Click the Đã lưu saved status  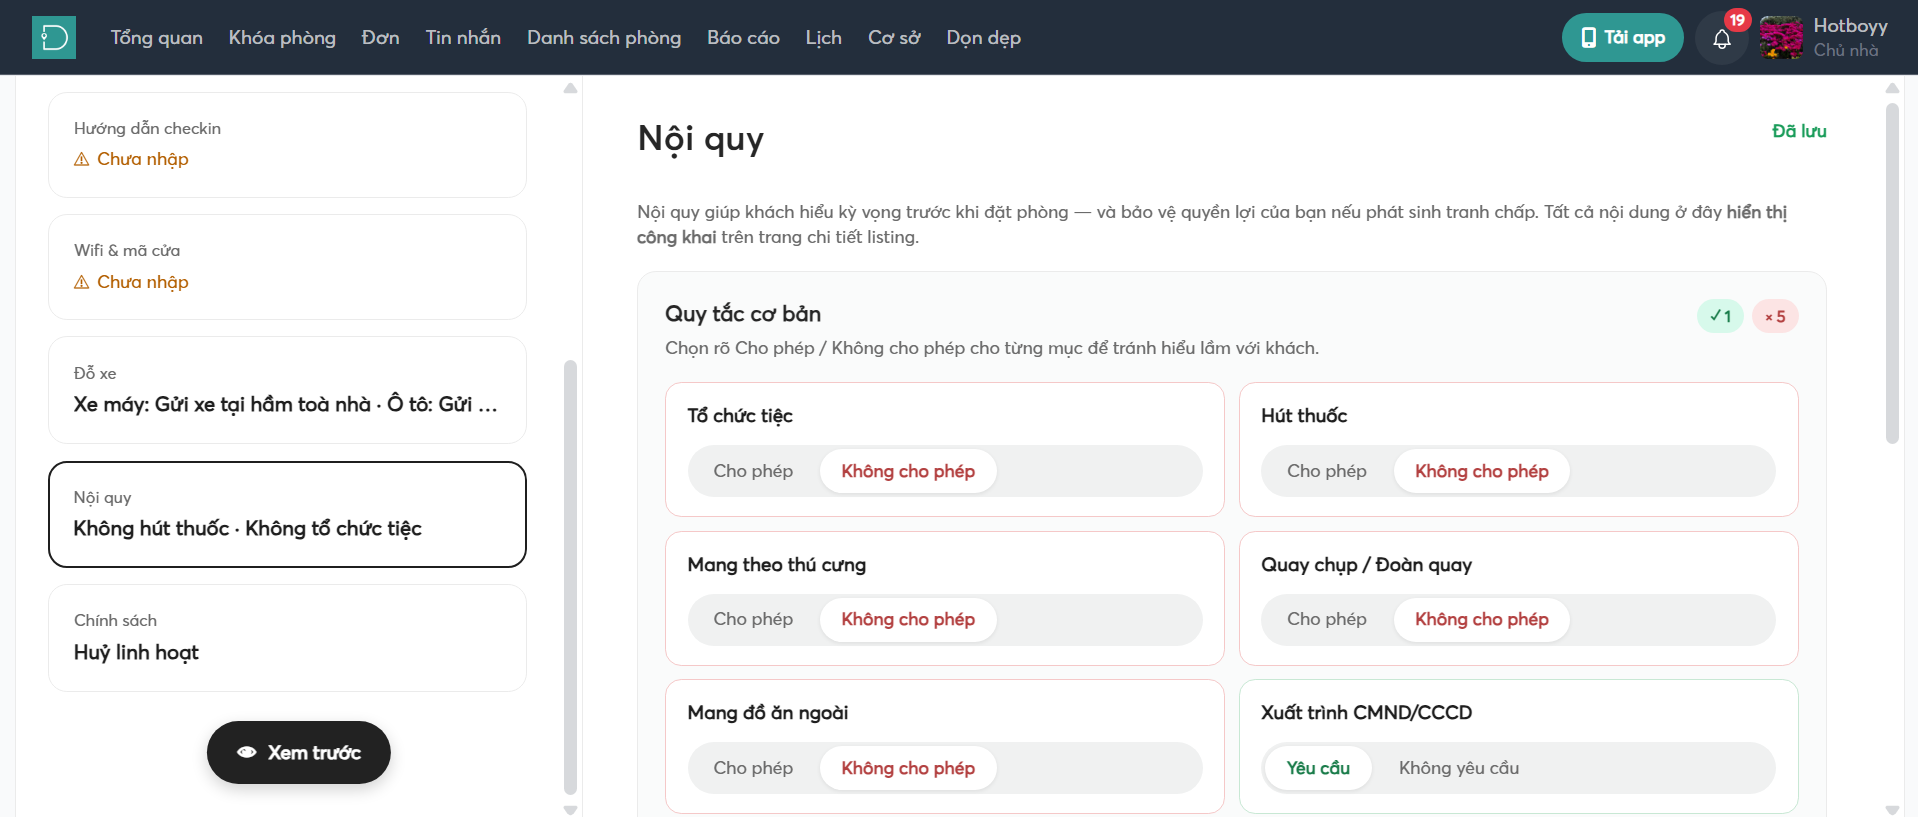(1799, 131)
